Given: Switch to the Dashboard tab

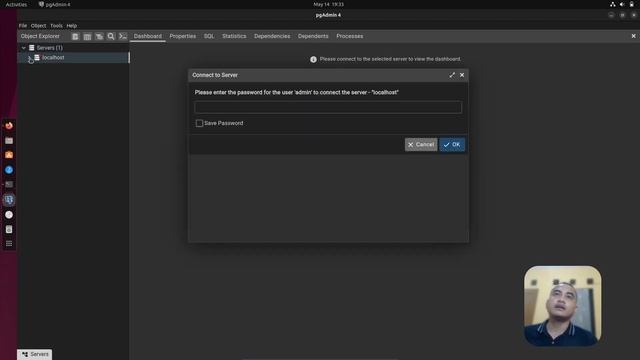Looking at the screenshot, I should pos(148,36).
